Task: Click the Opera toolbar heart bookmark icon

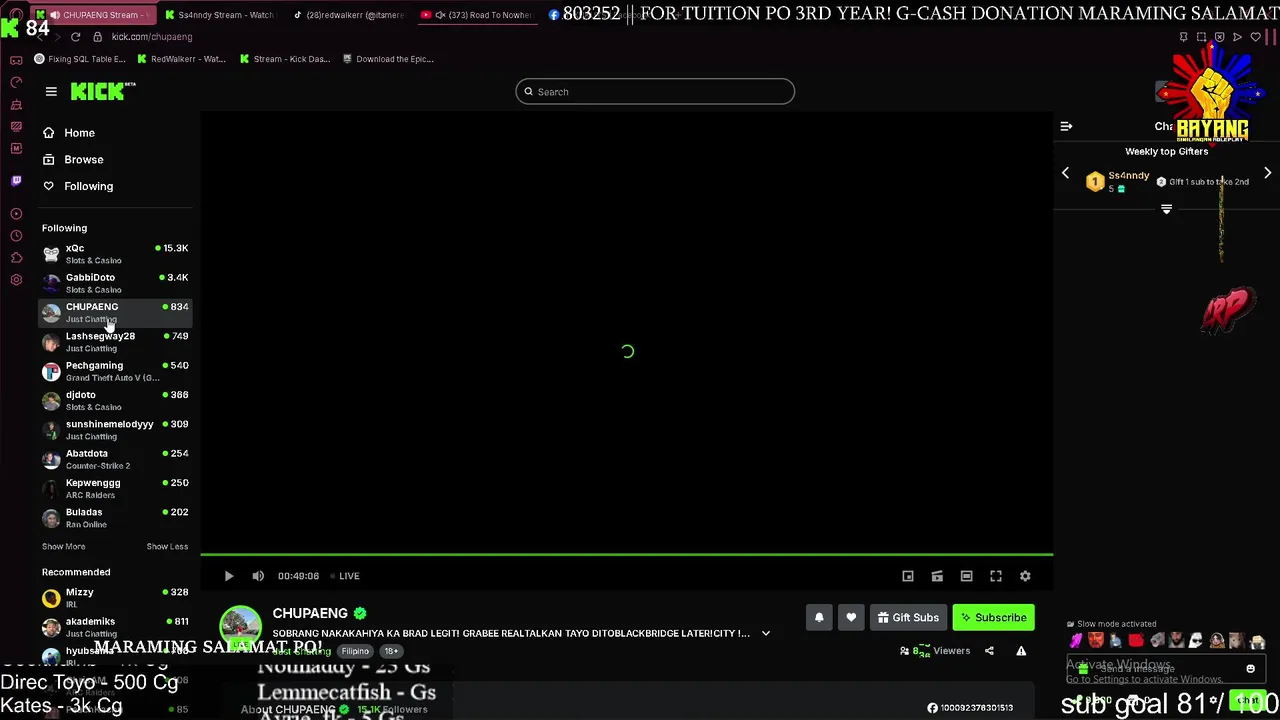Action: (1255, 37)
